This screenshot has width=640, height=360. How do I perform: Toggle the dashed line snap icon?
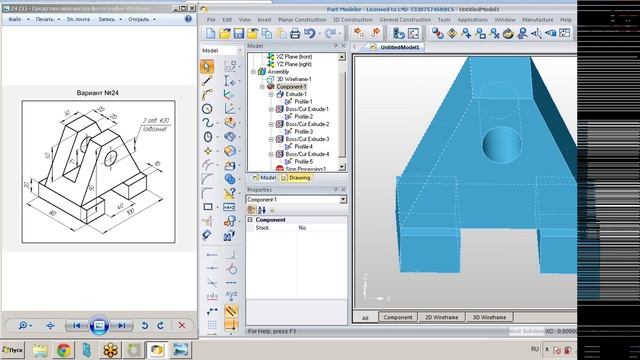[x=231, y=282]
